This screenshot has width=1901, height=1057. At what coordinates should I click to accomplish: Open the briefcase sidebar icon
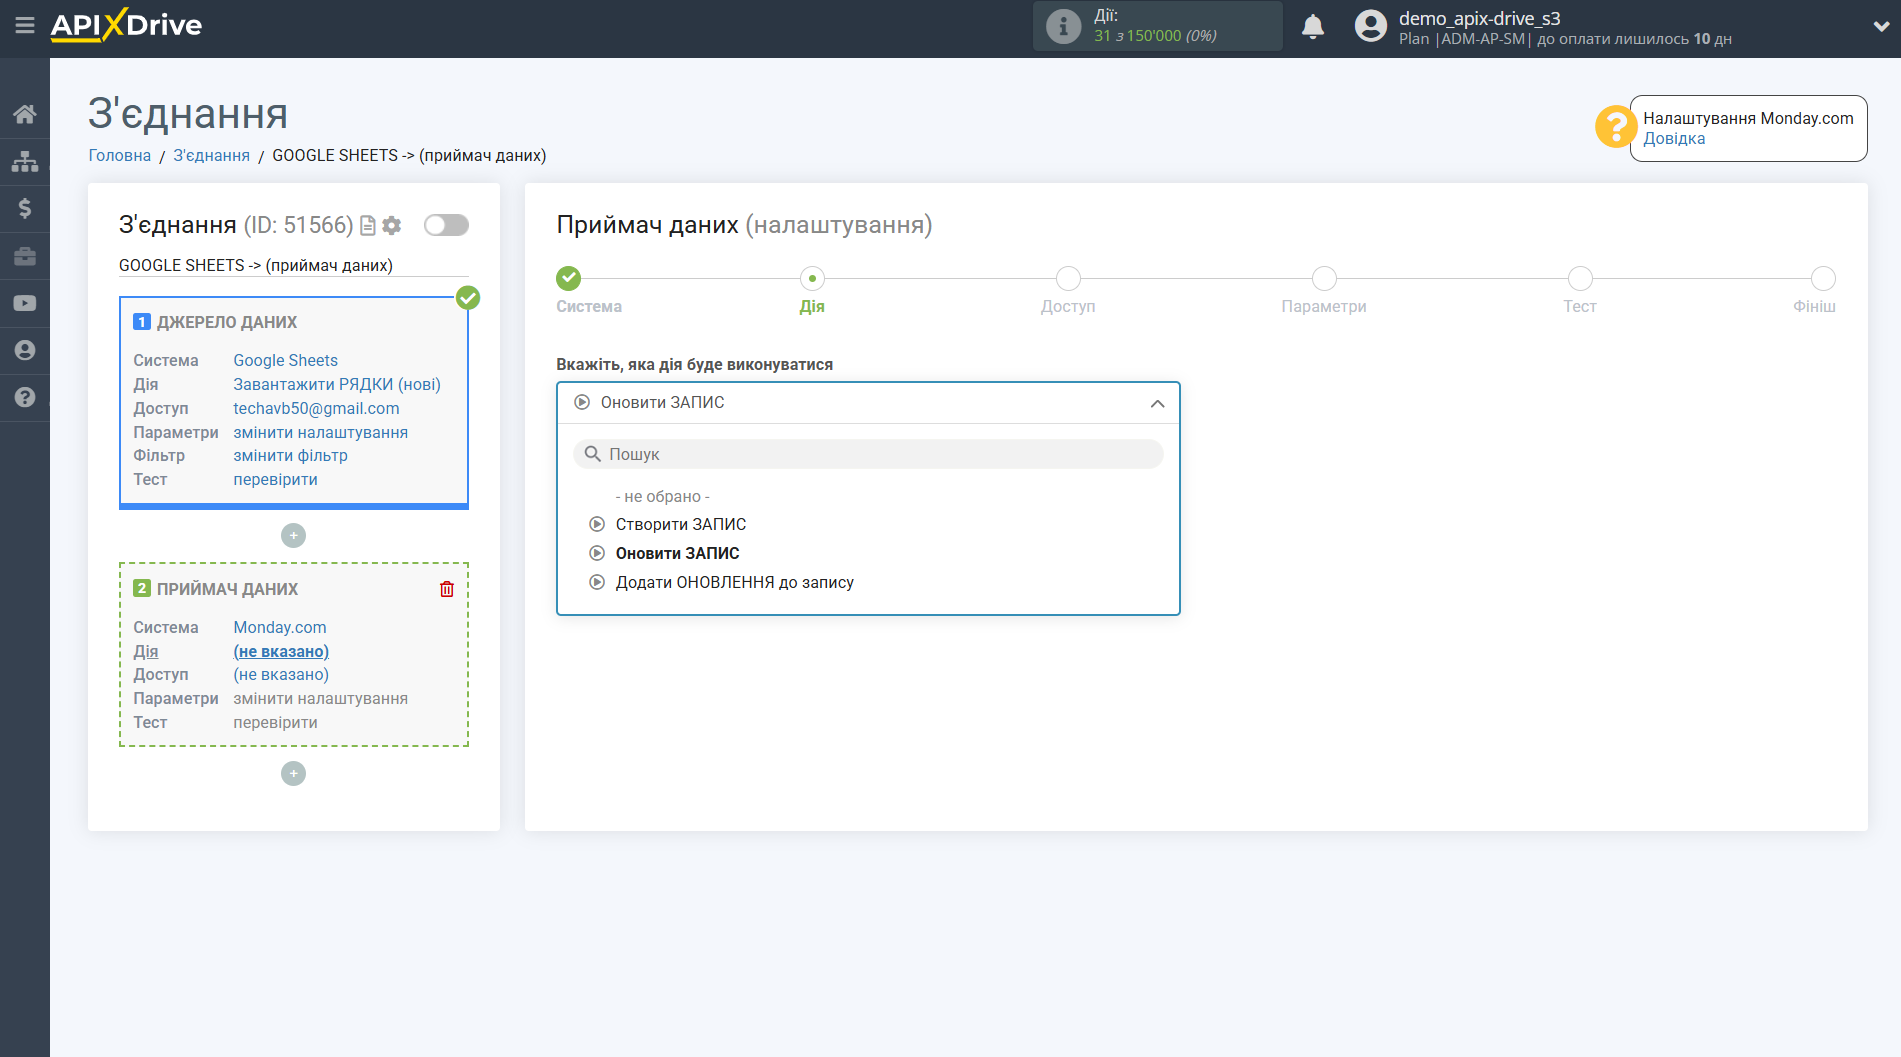click(x=25, y=256)
